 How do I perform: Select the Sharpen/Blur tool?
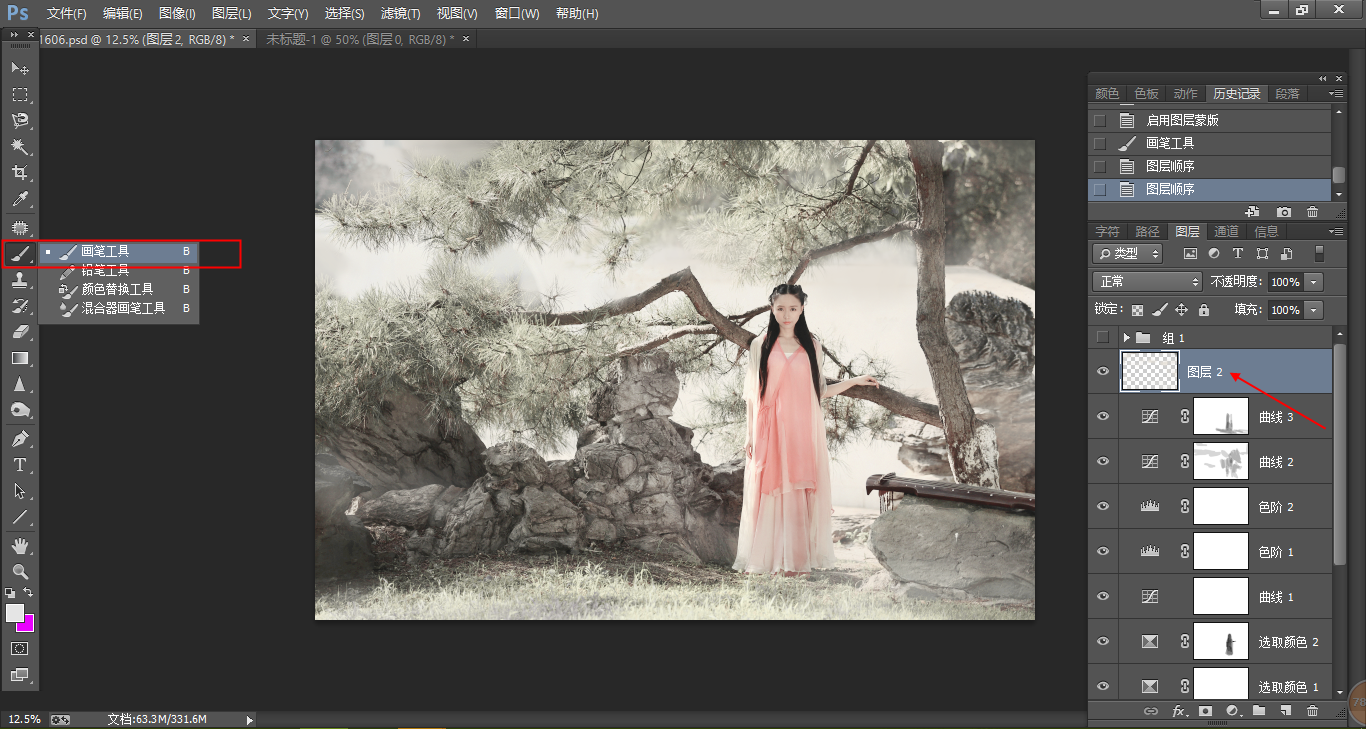(x=19, y=384)
